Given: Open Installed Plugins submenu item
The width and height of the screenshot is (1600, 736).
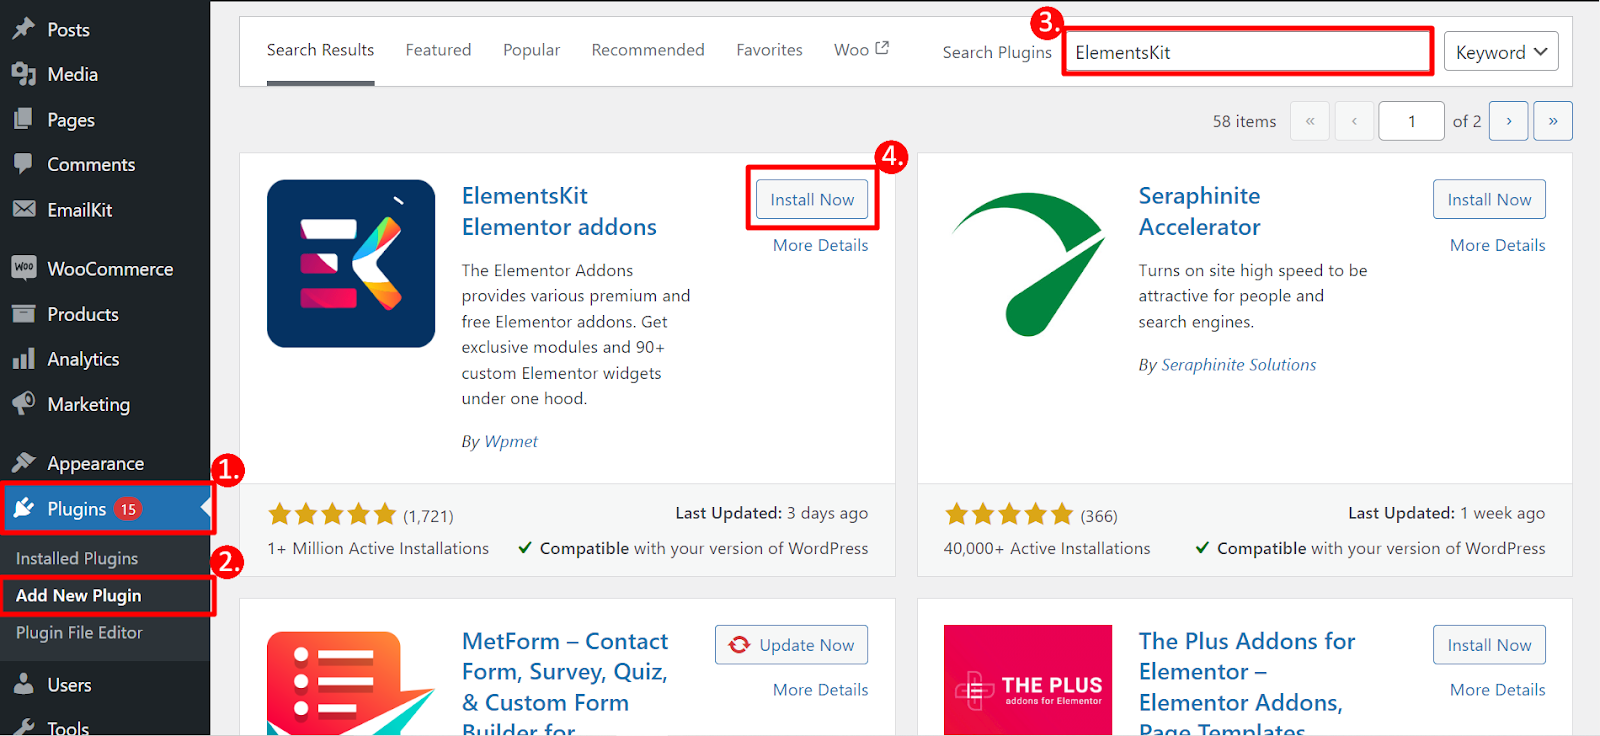Looking at the screenshot, I should tap(77, 558).
